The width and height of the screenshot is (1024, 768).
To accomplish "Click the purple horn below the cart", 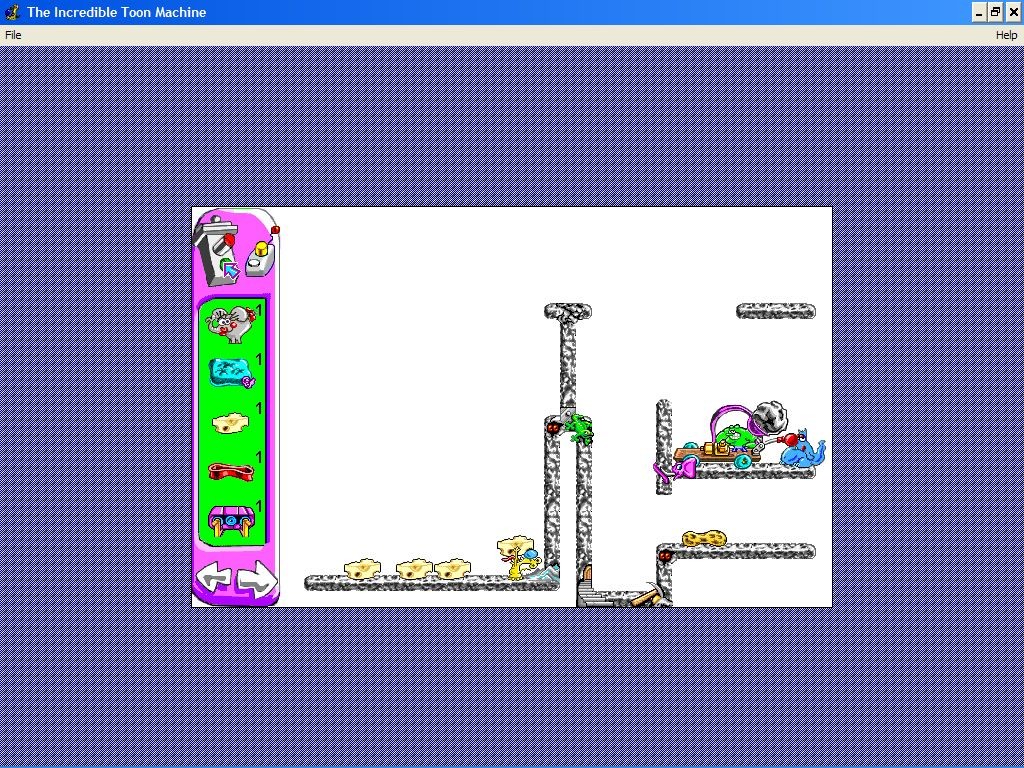I will (x=675, y=468).
